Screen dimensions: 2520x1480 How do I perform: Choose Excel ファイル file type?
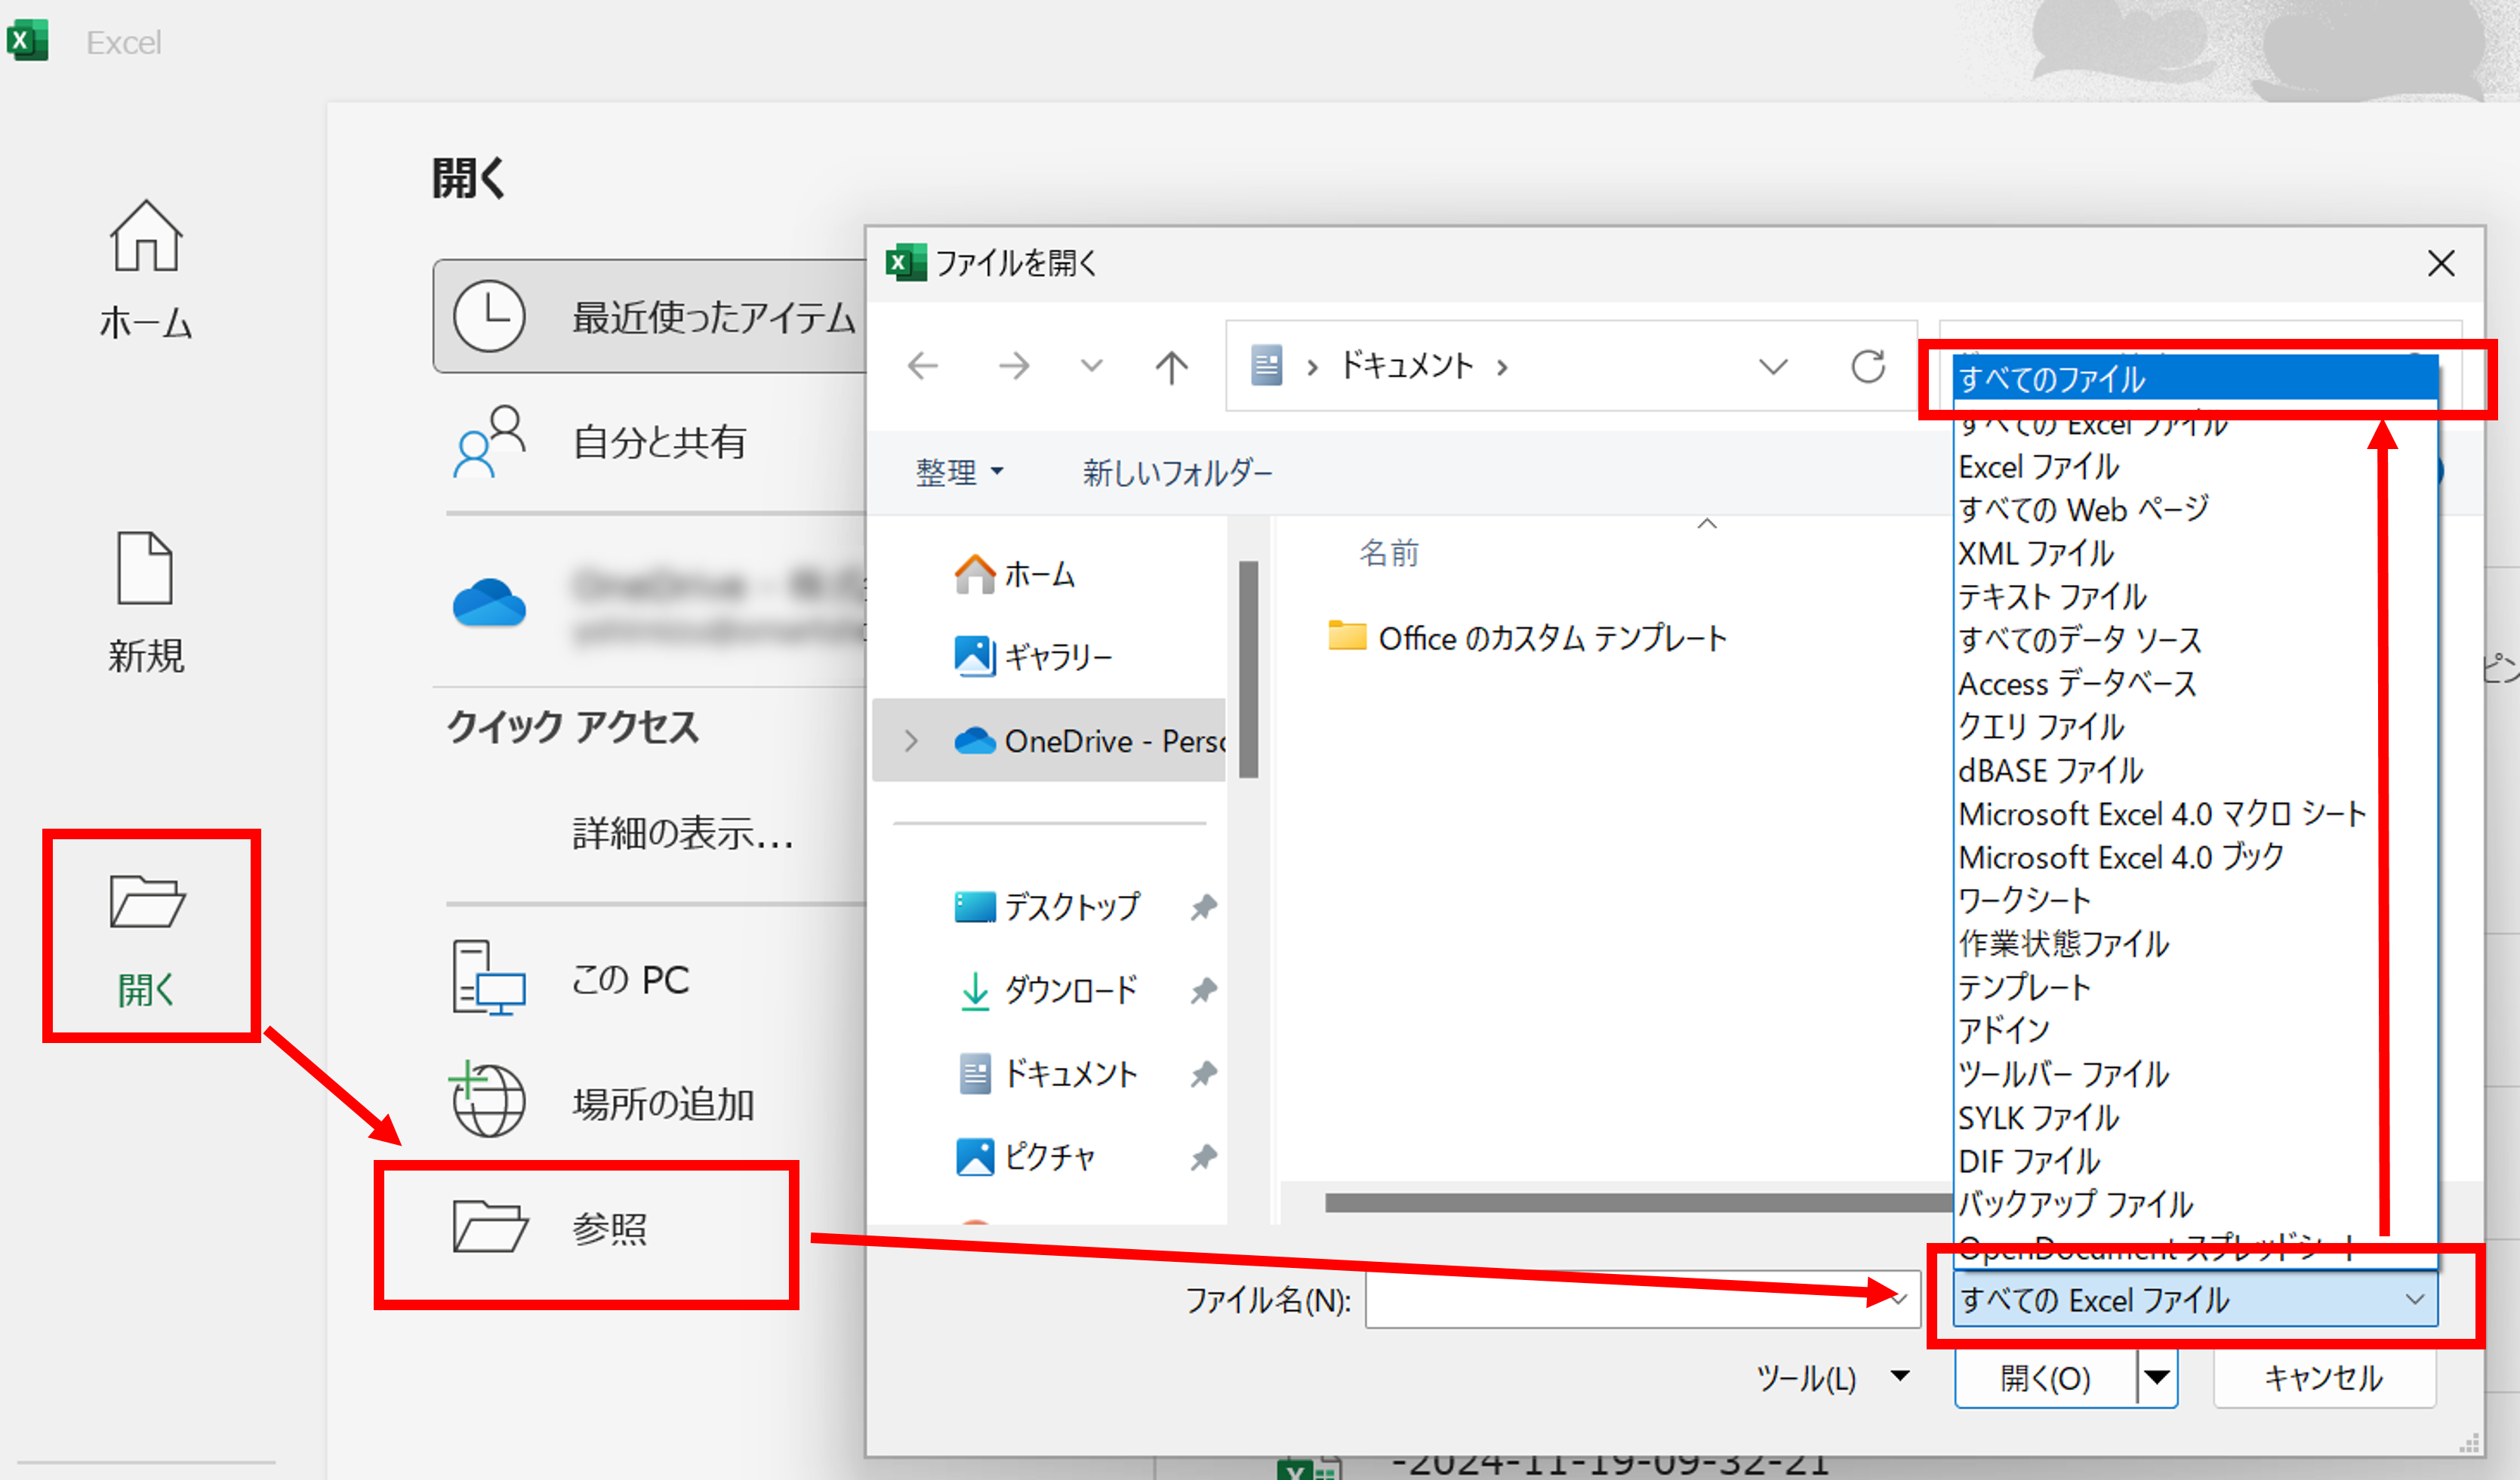pyautogui.click(x=2195, y=466)
